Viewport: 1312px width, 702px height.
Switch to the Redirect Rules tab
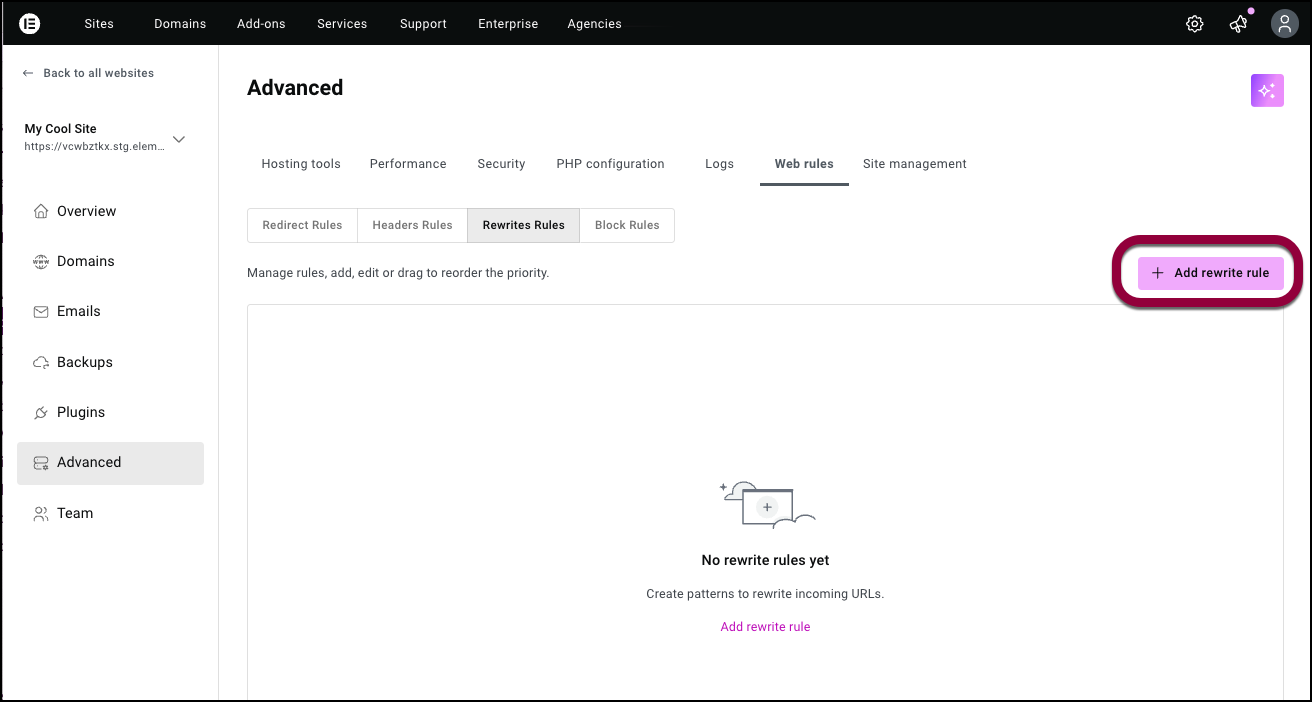(x=302, y=225)
